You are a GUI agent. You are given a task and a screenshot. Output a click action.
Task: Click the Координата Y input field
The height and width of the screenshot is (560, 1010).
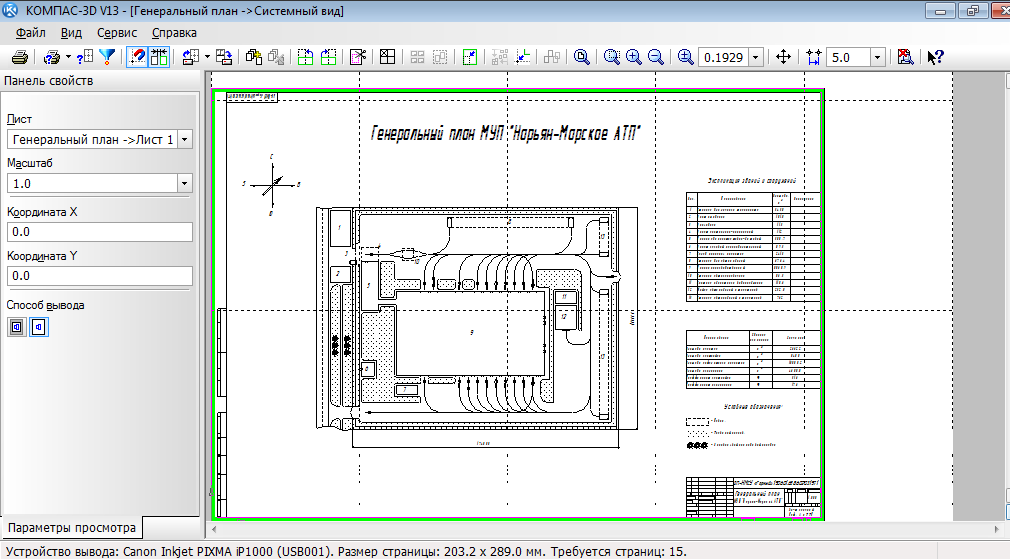coord(99,276)
